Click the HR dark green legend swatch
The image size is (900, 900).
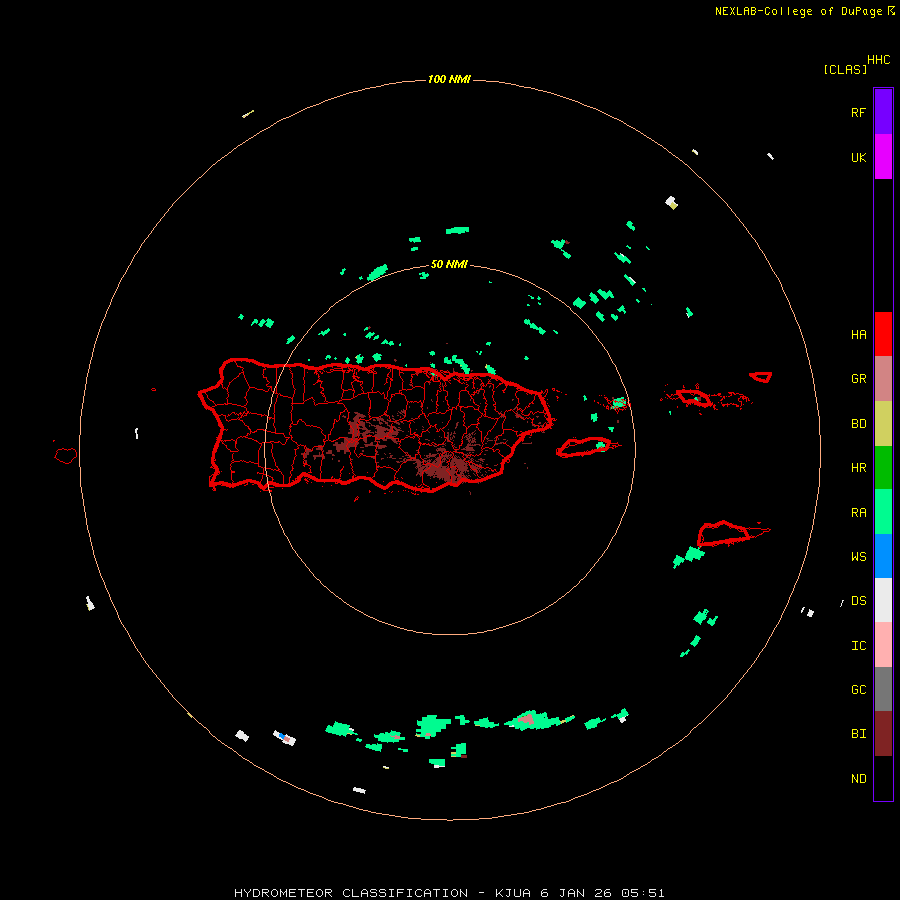pyautogui.click(x=883, y=467)
